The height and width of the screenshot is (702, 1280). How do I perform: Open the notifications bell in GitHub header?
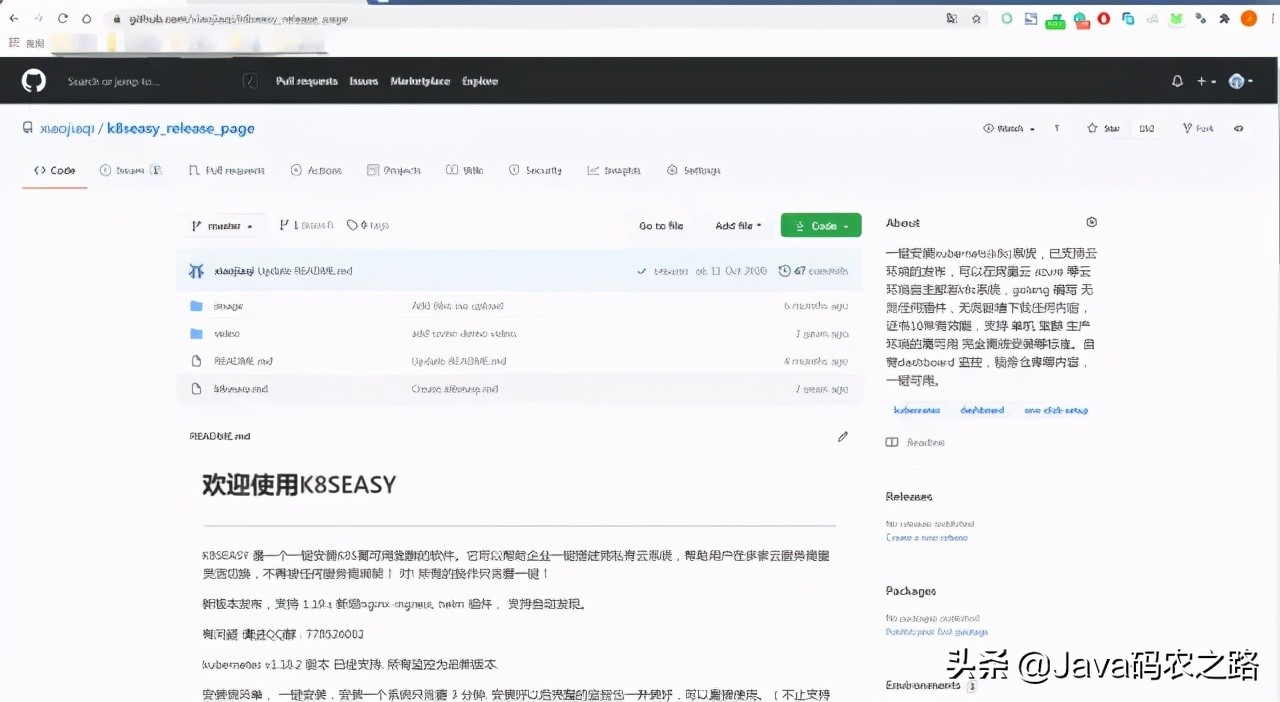pyautogui.click(x=1177, y=81)
